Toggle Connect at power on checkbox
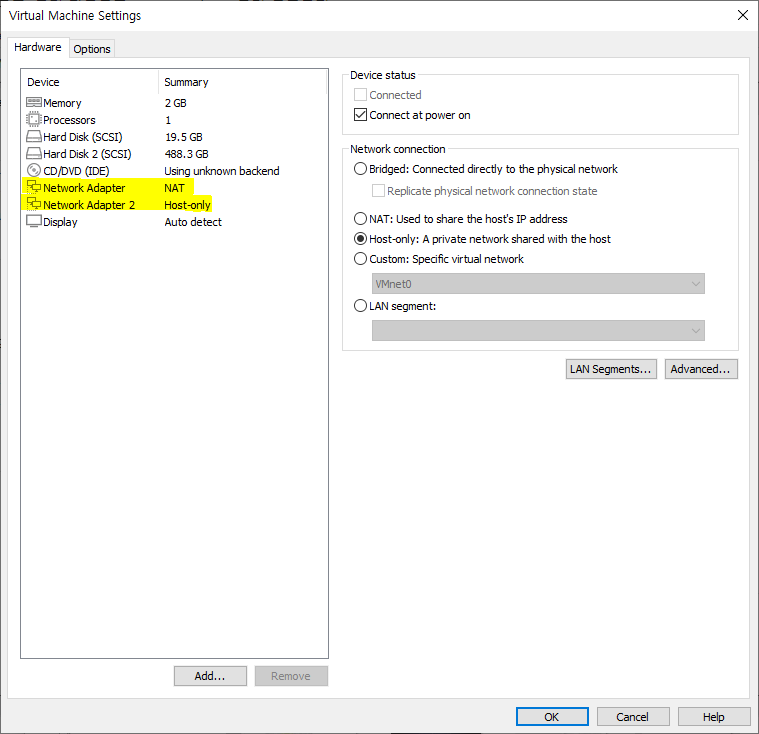759x734 pixels. [x=360, y=115]
